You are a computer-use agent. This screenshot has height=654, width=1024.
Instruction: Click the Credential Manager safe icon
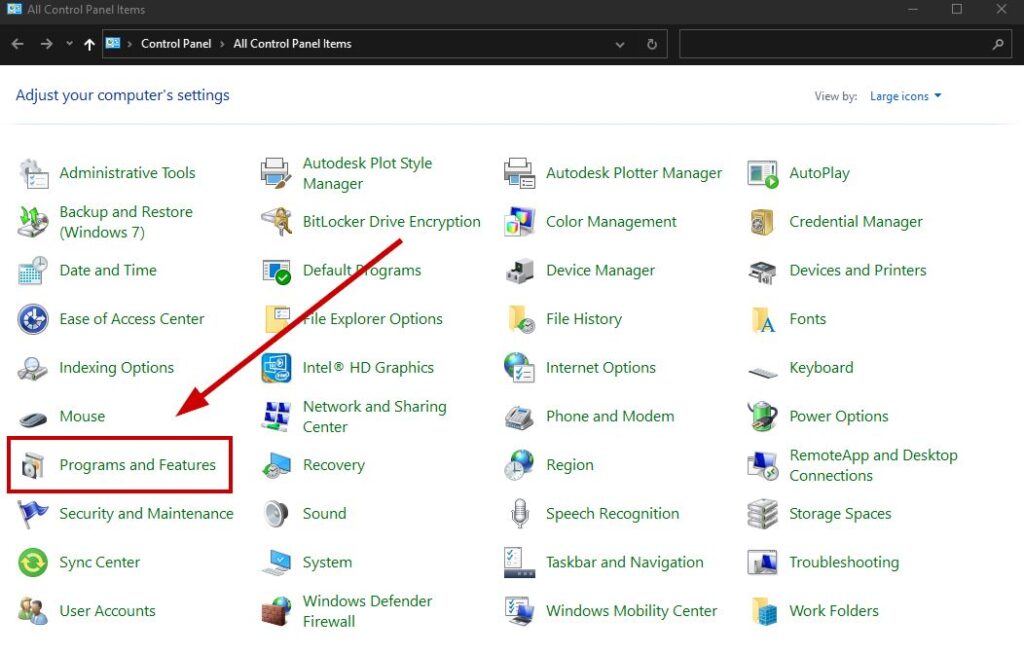tap(763, 222)
